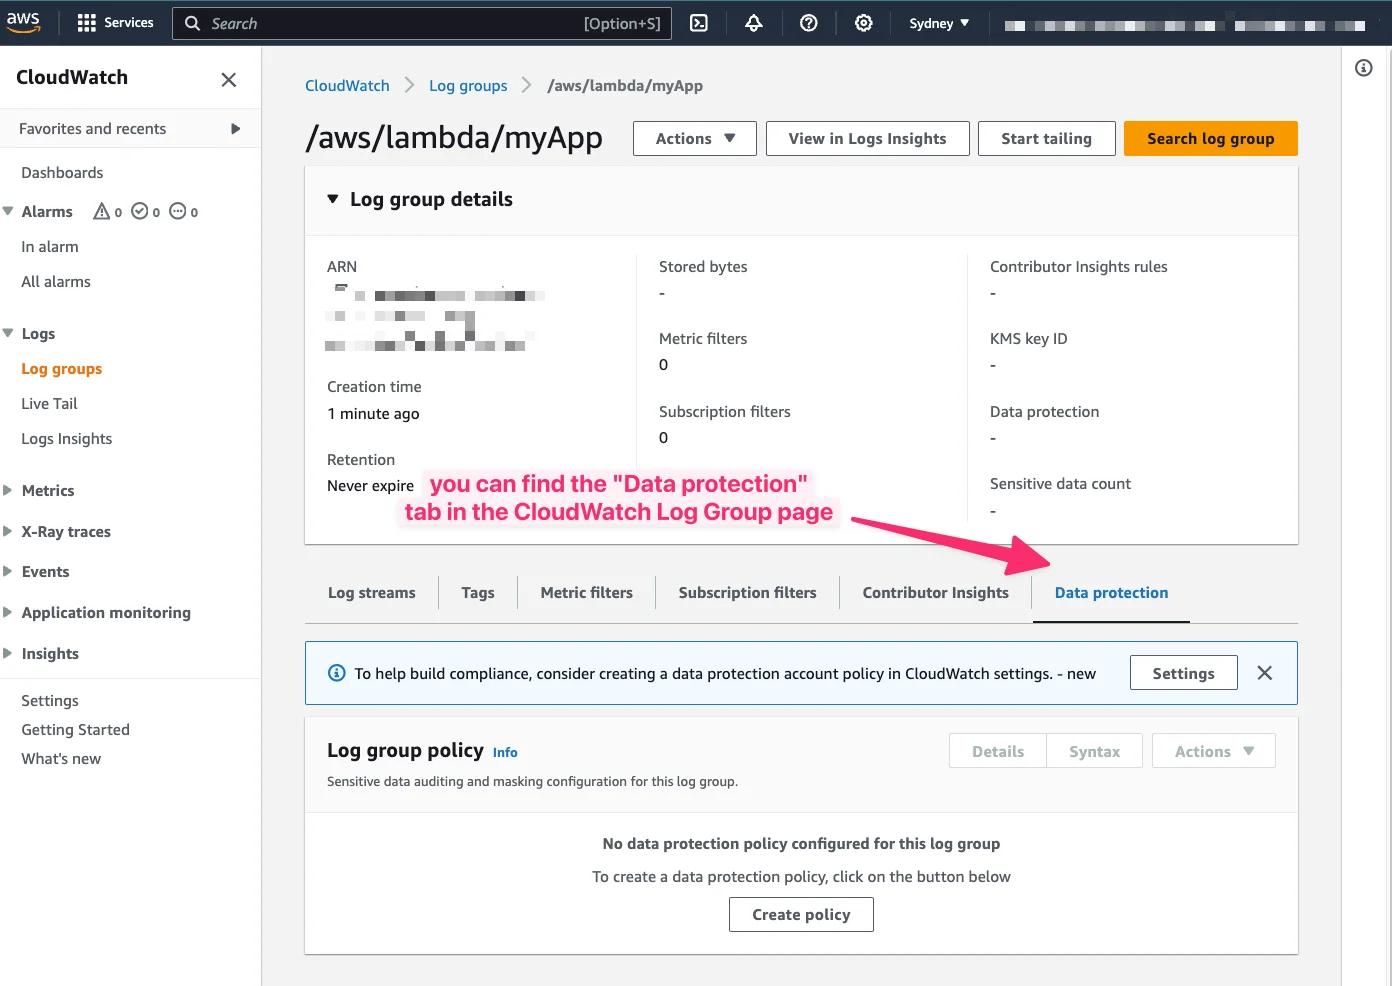Click the in-alarm warning triangle icon
Image resolution: width=1392 pixels, height=986 pixels.
pyautogui.click(x=101, y=211)
